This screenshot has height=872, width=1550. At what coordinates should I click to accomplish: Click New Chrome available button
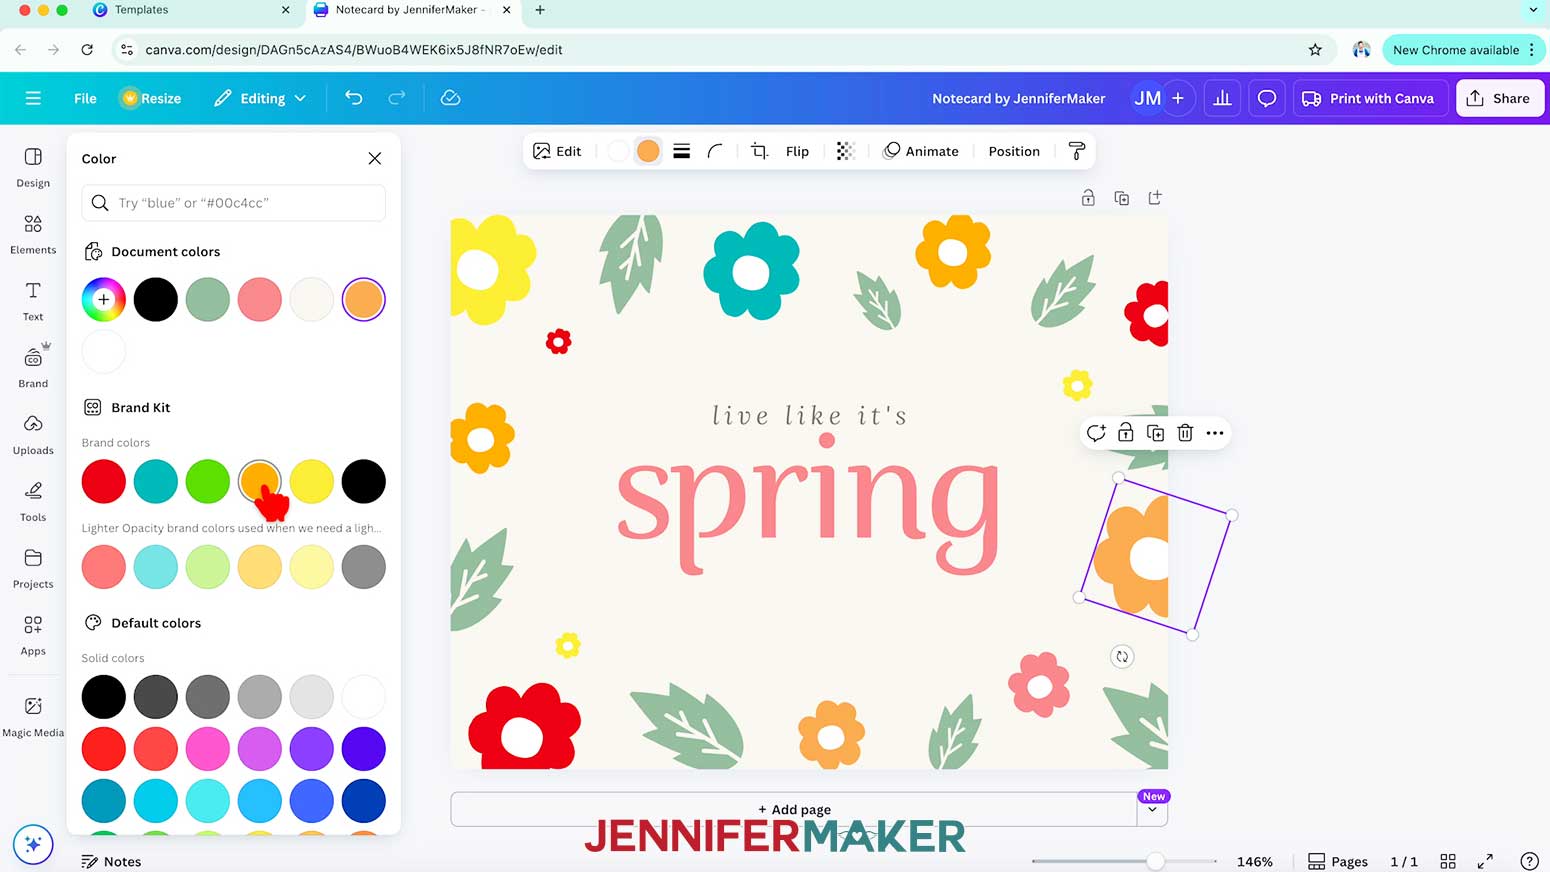click(1464, 50)
